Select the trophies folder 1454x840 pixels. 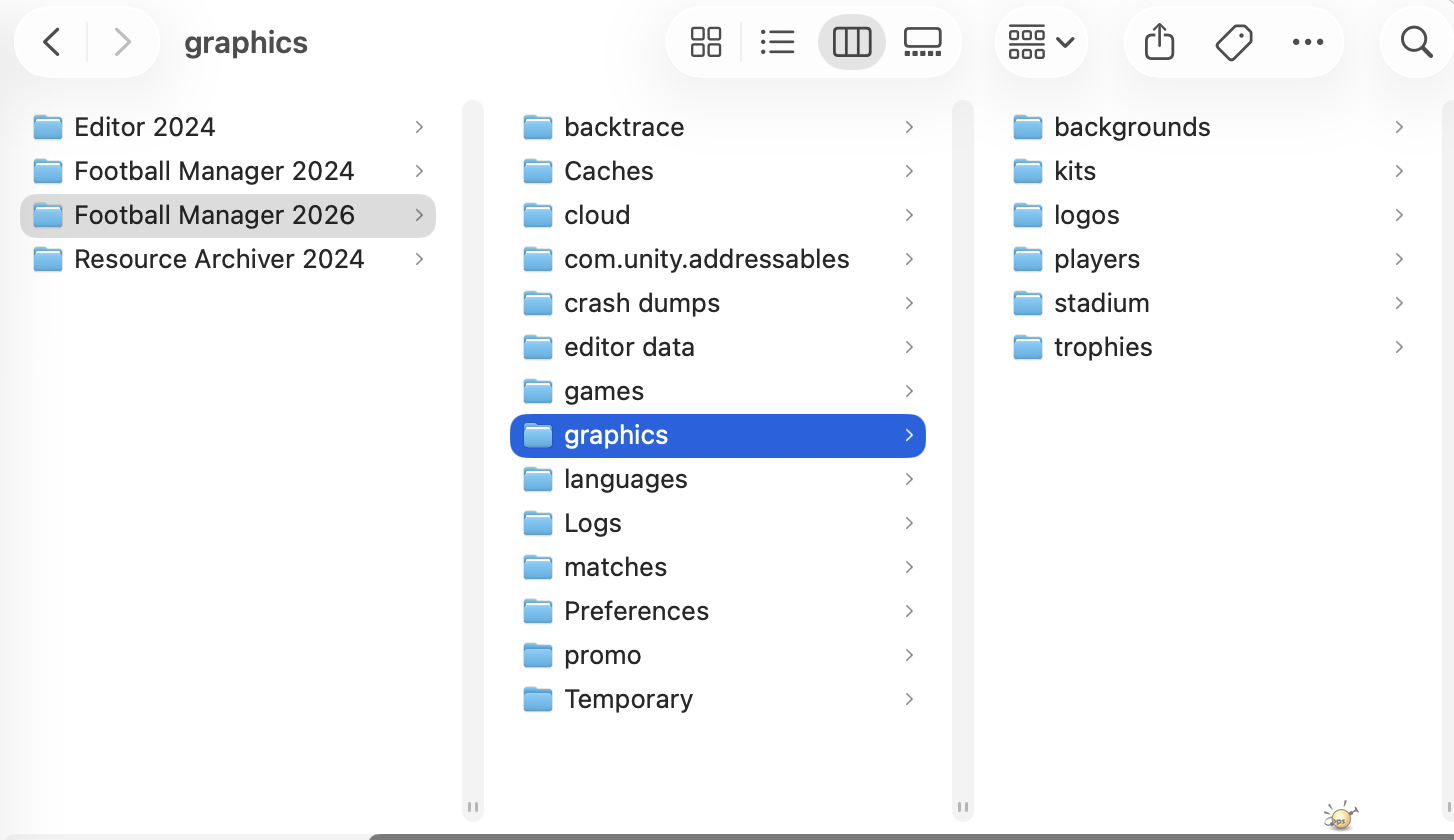(x=1103, y=347)
